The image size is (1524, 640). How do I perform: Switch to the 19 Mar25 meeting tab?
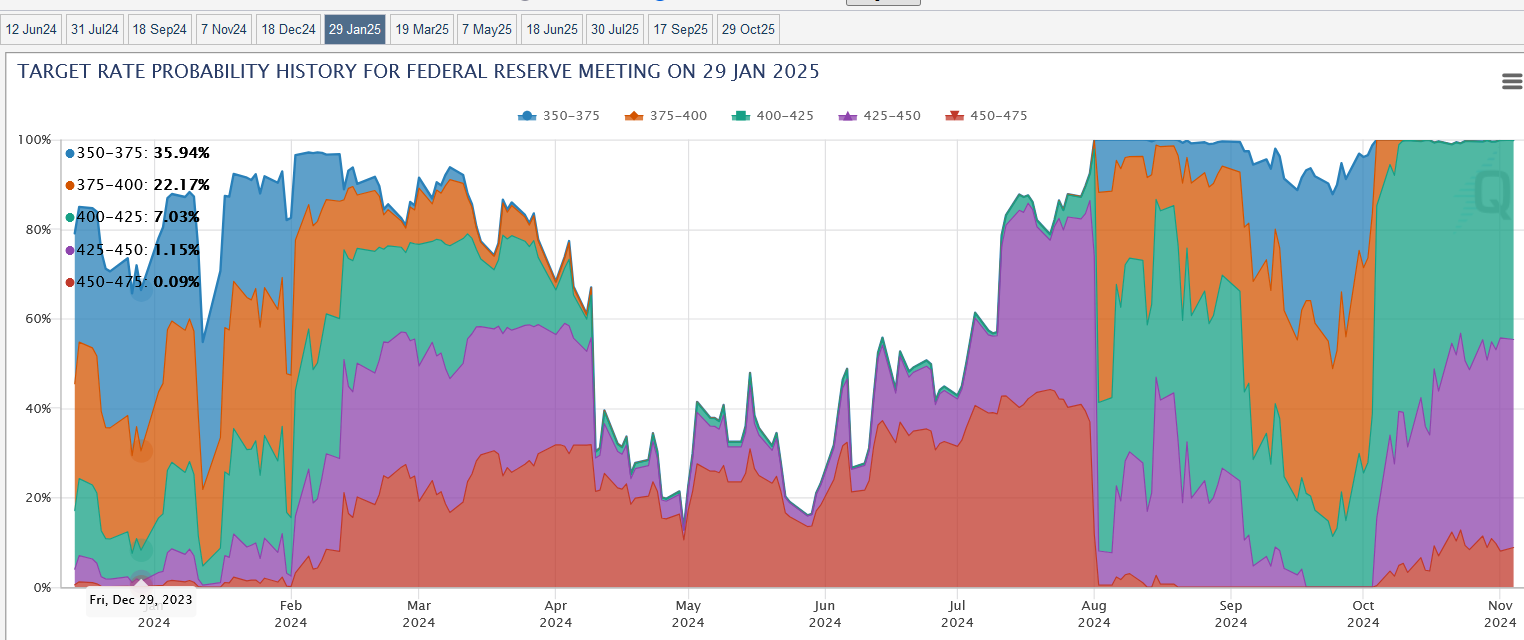pos(422,30)
